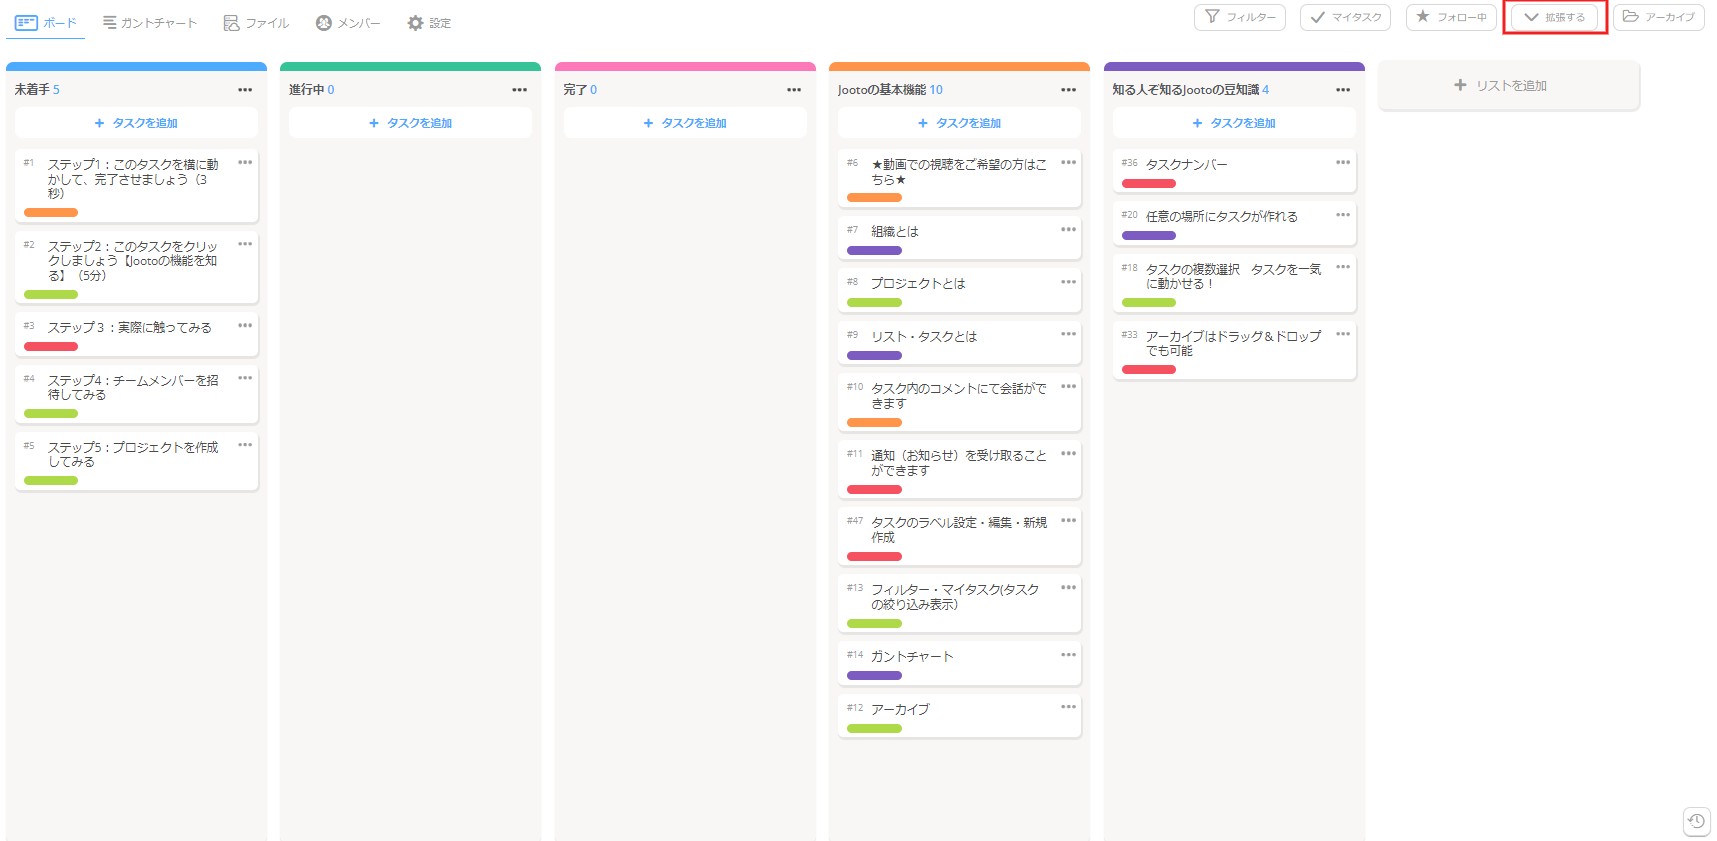Switch to the メンバー tab
This screenshot has height=841, width=1717.
[348, 22]
